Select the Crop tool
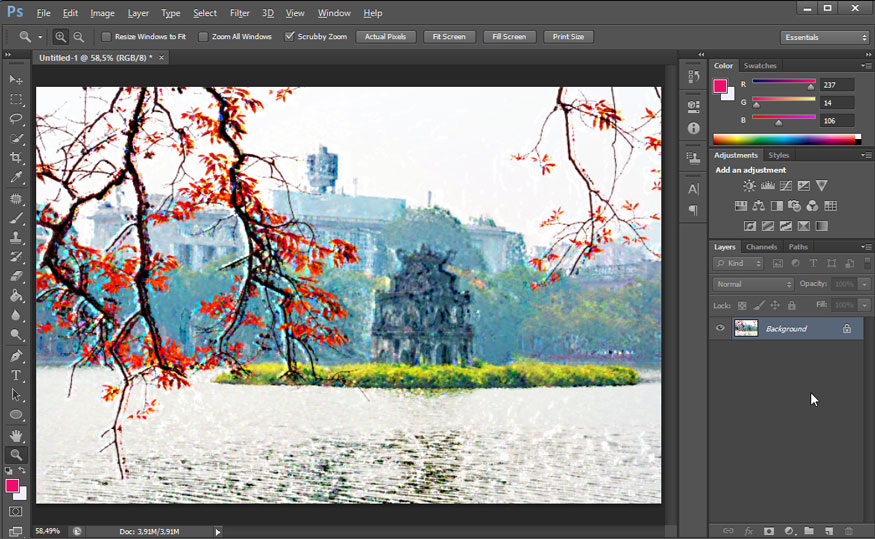This screenshot has height=539, width=875. click(16, 158)
